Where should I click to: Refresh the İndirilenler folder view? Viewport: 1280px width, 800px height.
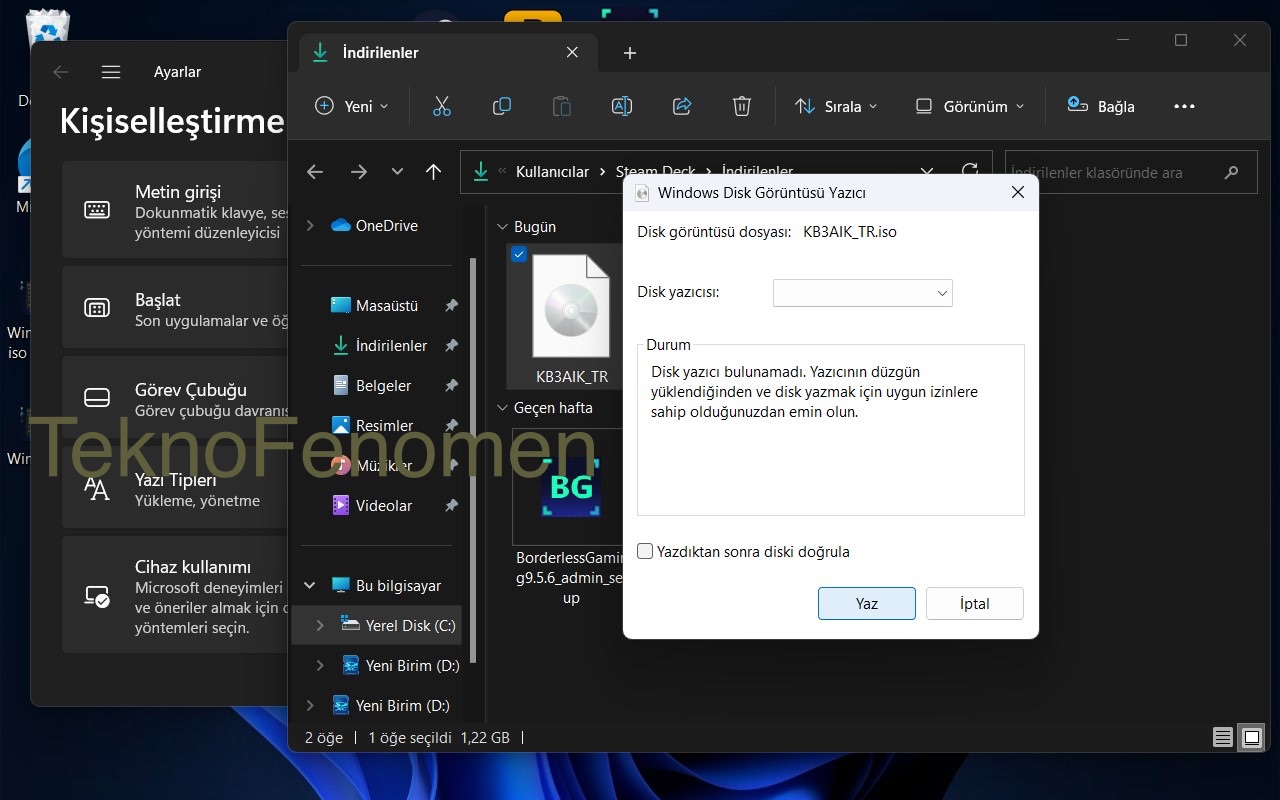pyautogui.click(x=969, y=172)
